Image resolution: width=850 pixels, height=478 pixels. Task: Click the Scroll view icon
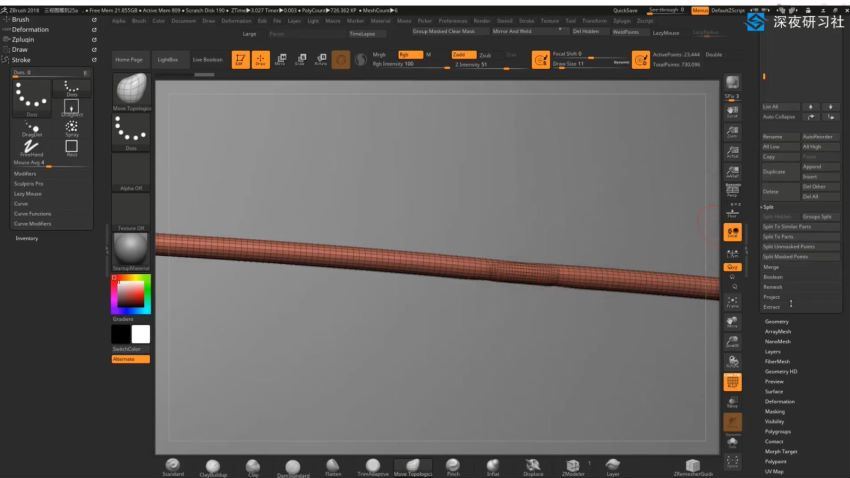[x=732, y=112]
